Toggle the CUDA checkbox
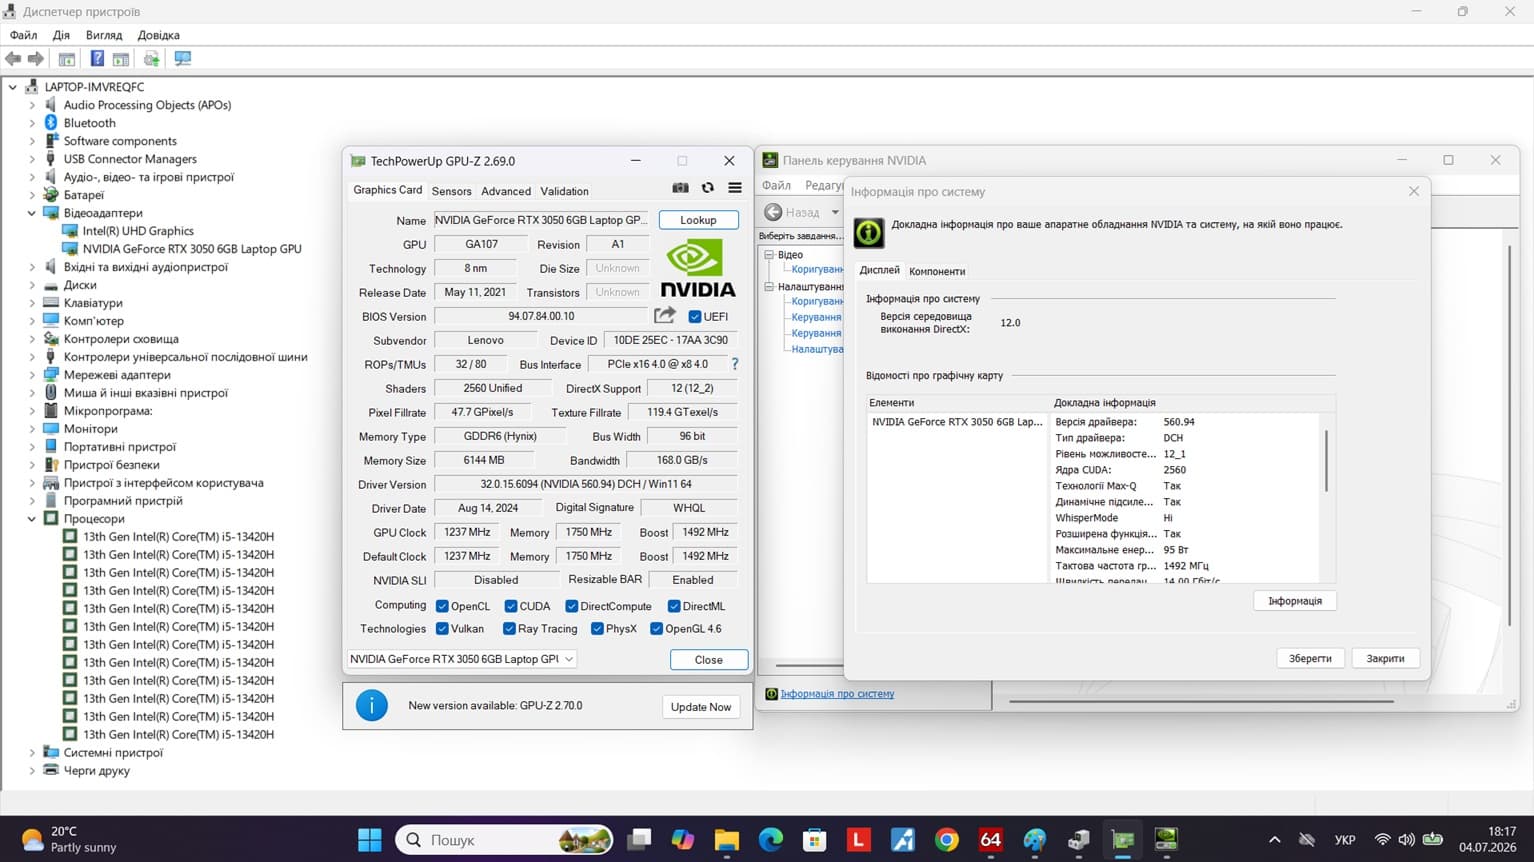 (511, 606)
